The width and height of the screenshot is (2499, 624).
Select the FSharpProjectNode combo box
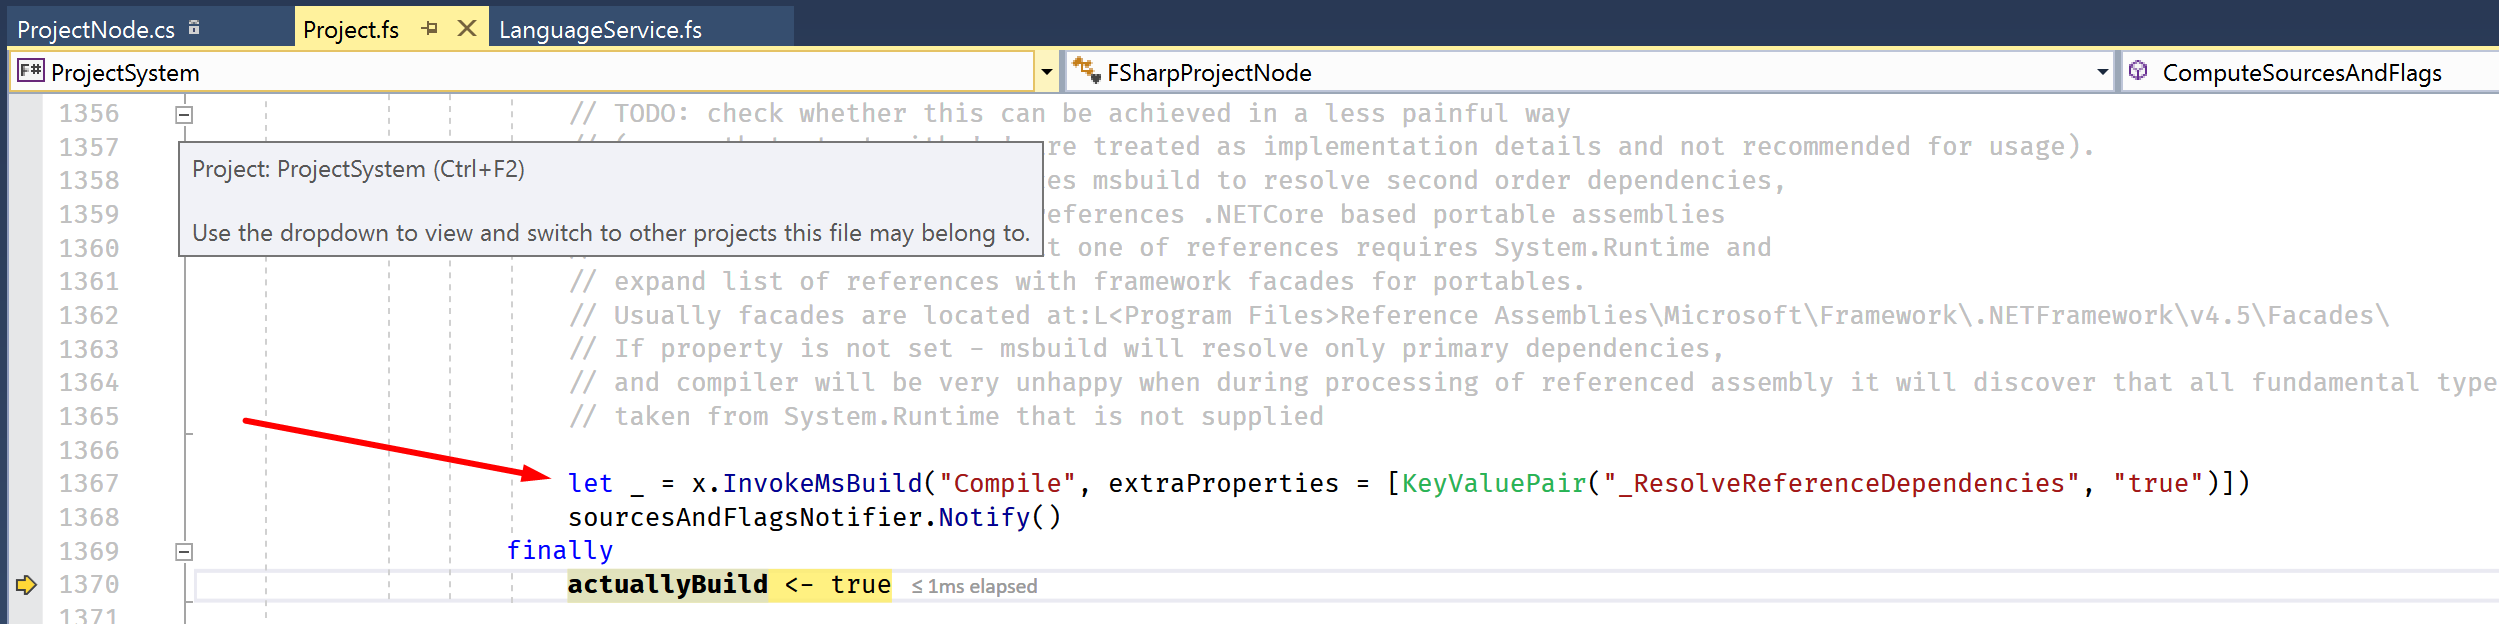(x=1590, y=72)
